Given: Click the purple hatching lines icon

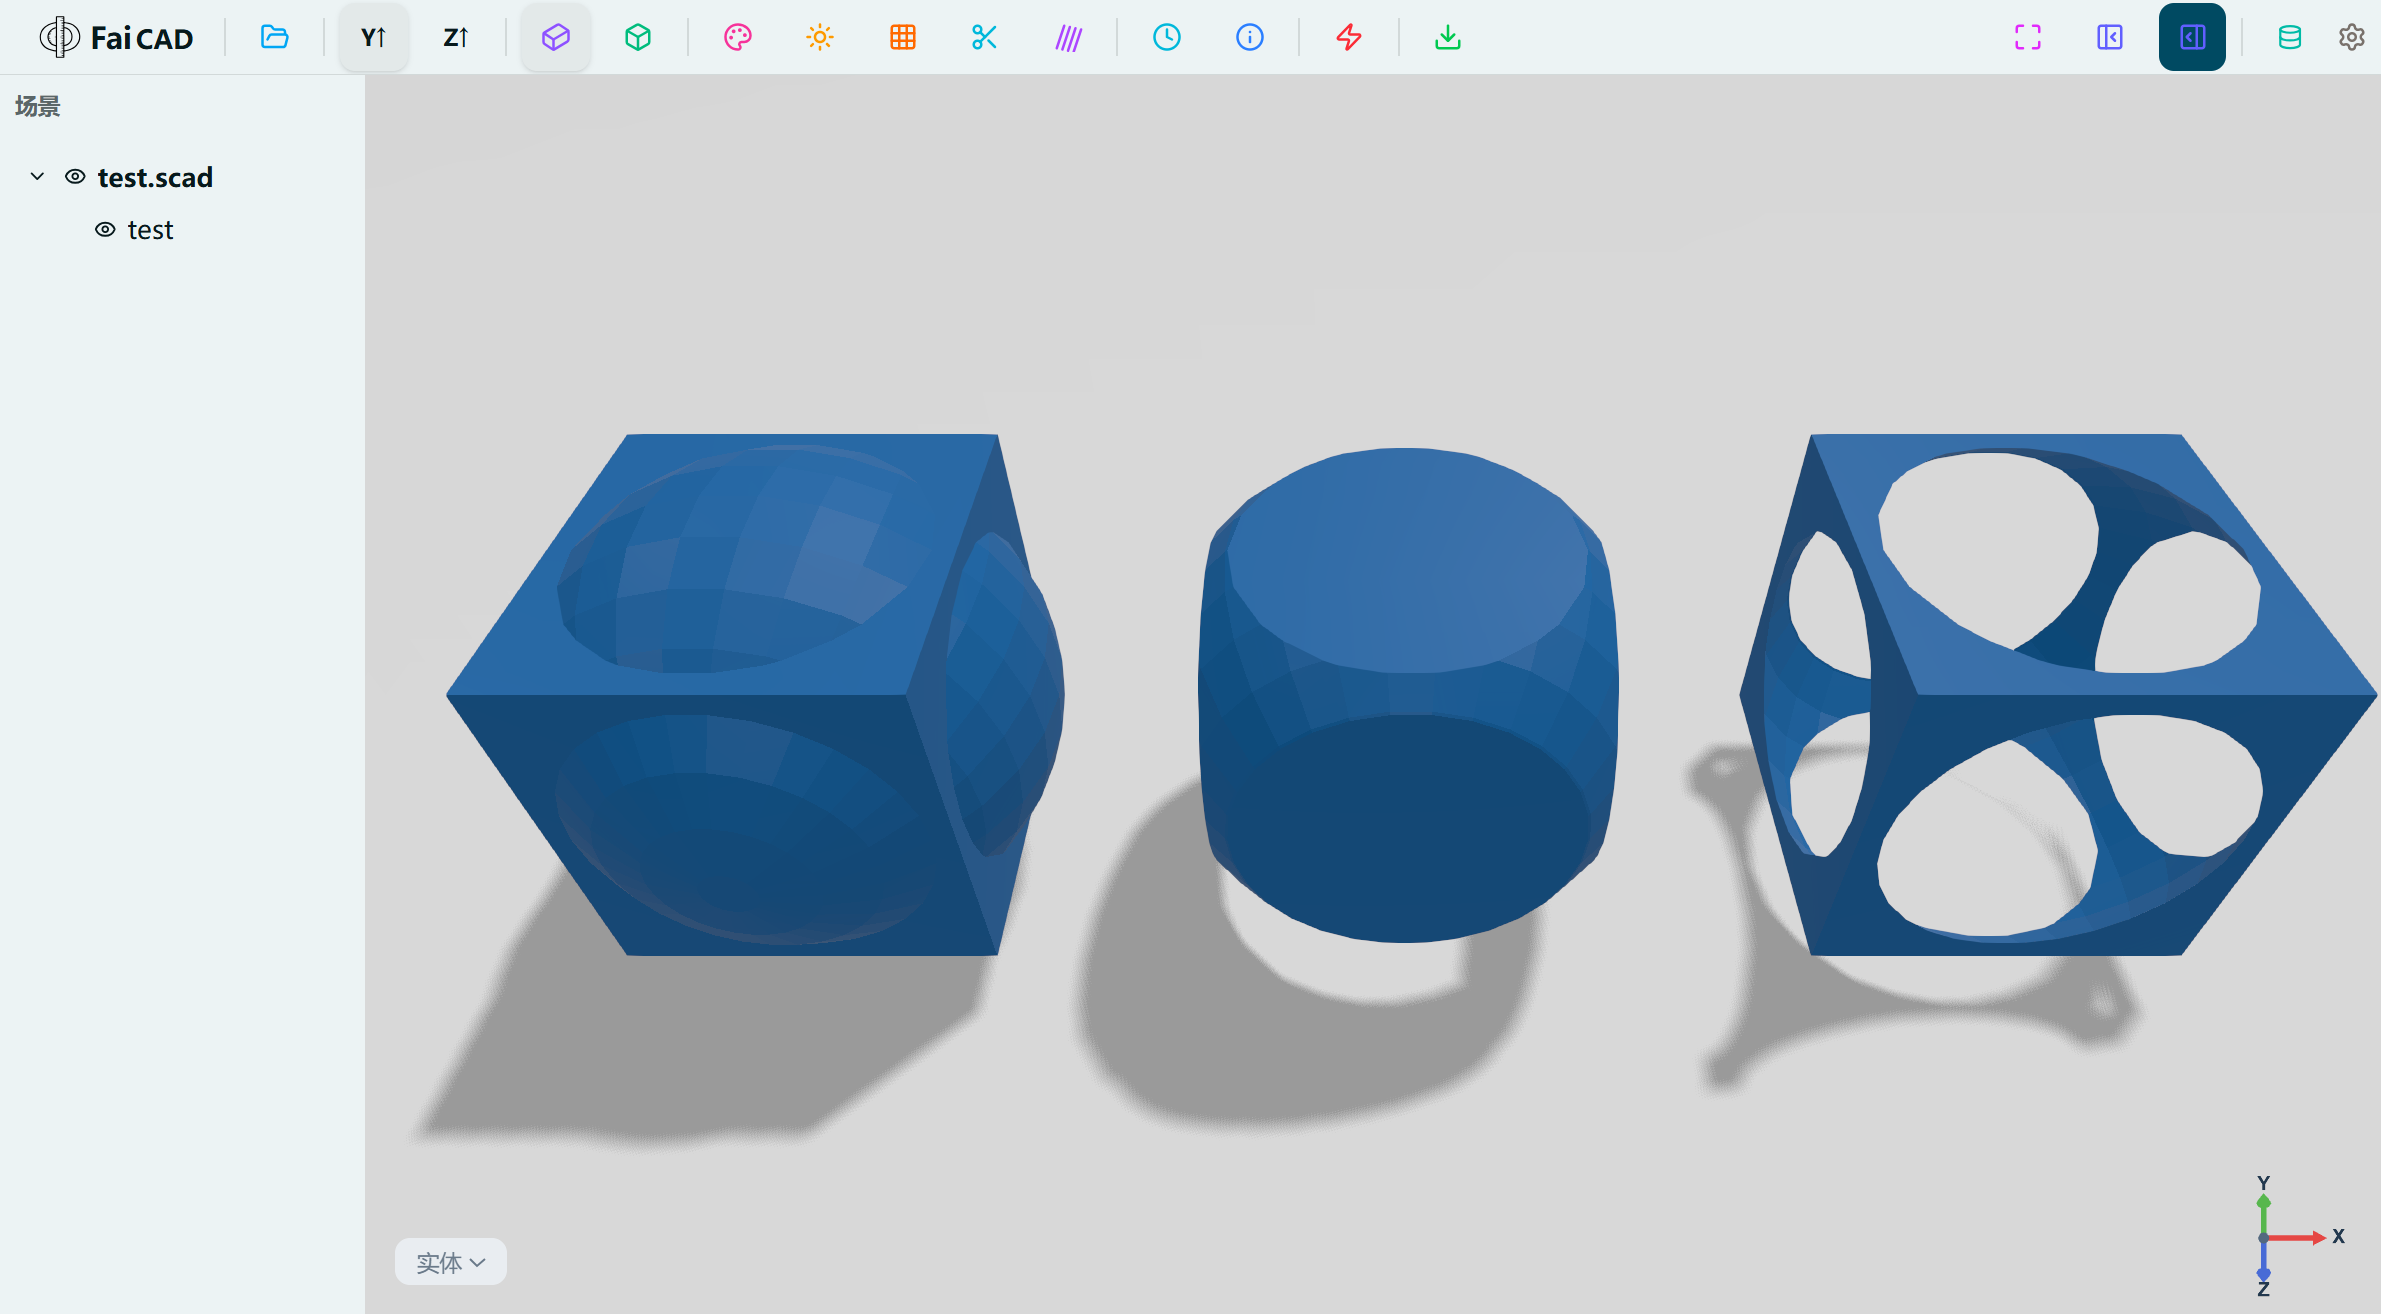Looking at the screenshot, I should [x=1068, y=37].
